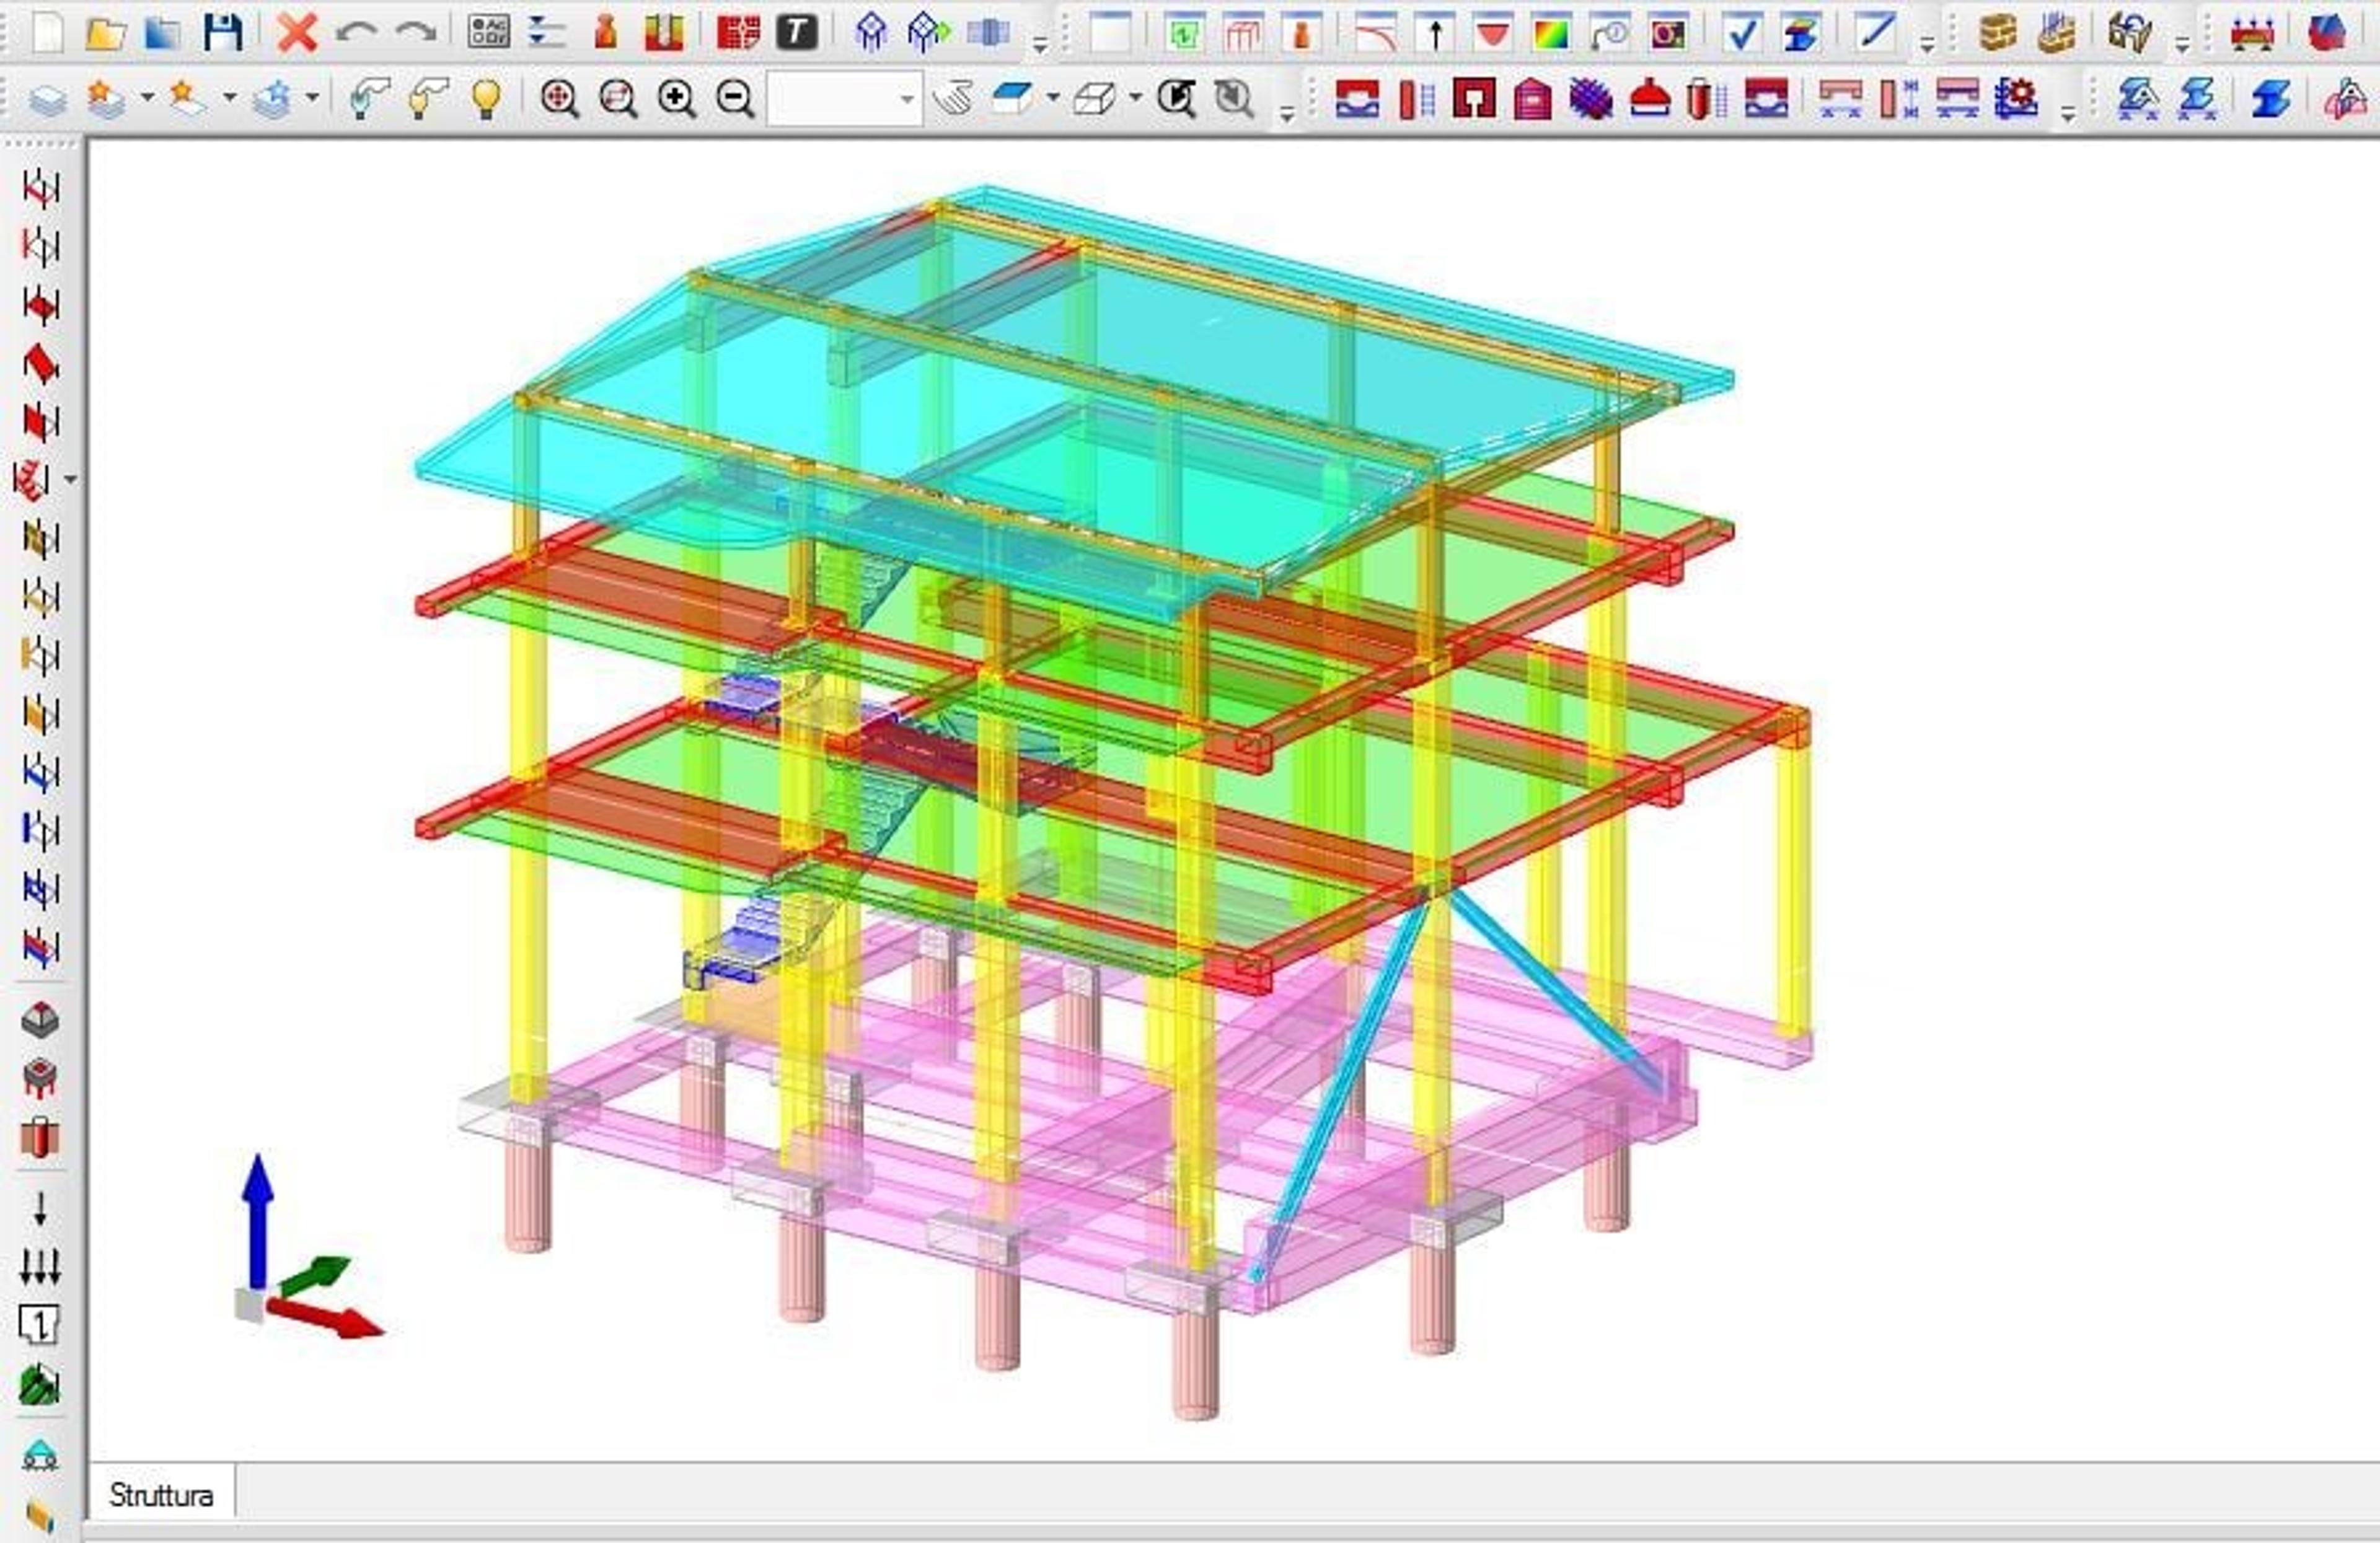Click the blue node with green arrow icon
Image resolution: width=2380 pixels, height=1543 pixels.
pyautogui.click(x=929, y=33)
